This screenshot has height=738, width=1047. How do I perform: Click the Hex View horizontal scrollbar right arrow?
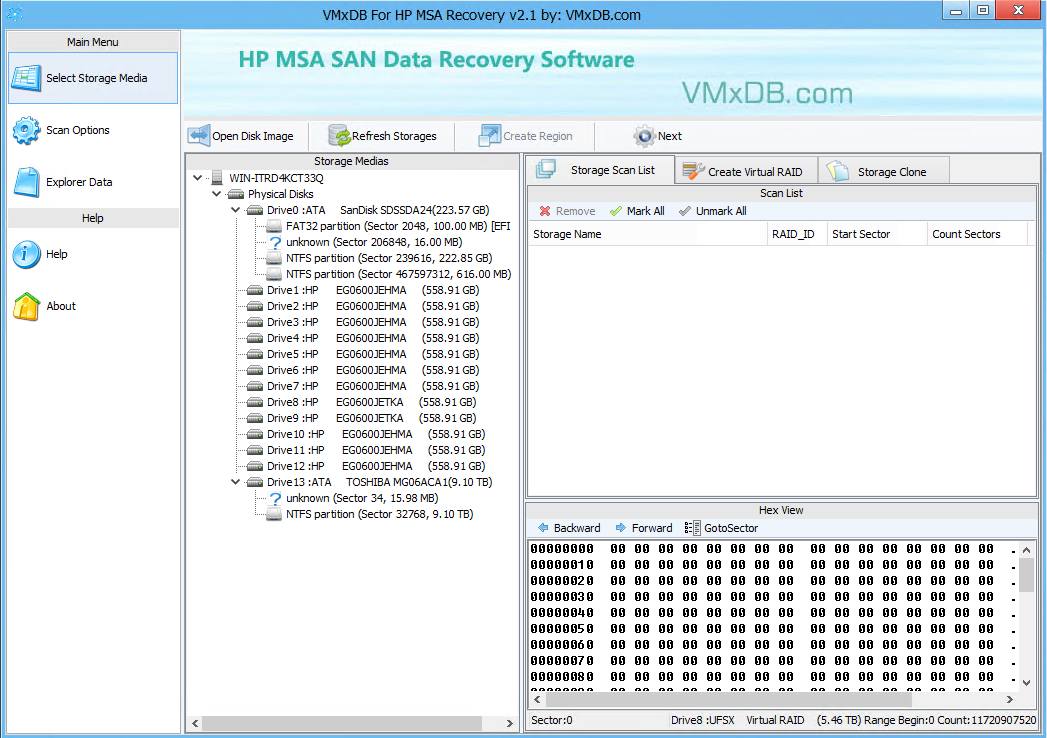(x=1010, y=699)
